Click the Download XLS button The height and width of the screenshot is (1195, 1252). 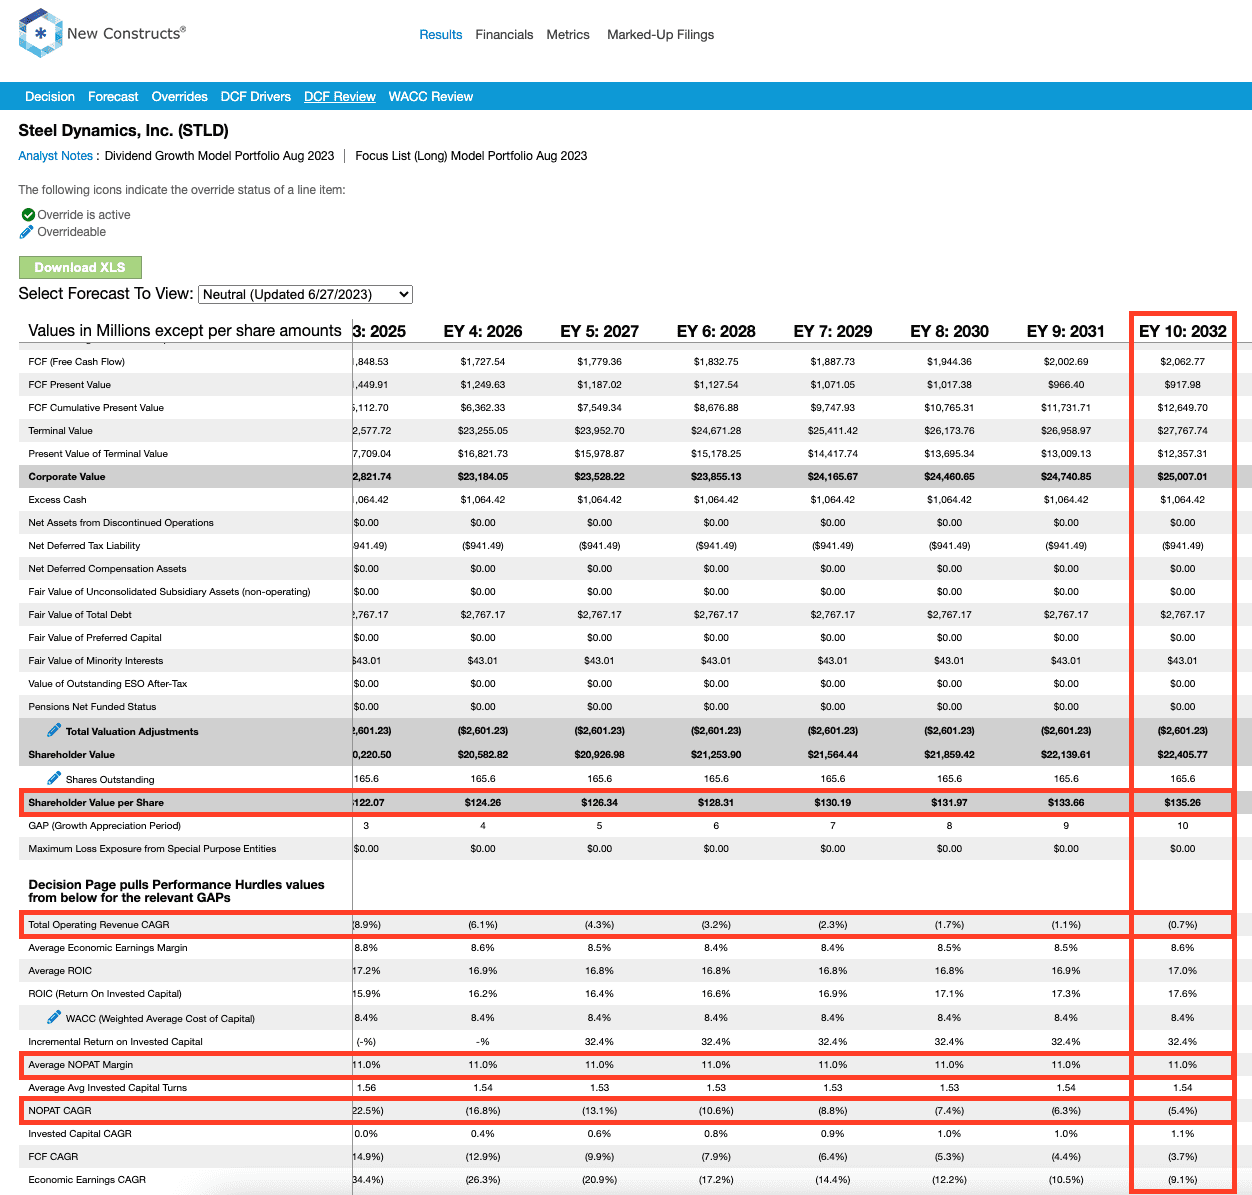[x=80, y=267]
